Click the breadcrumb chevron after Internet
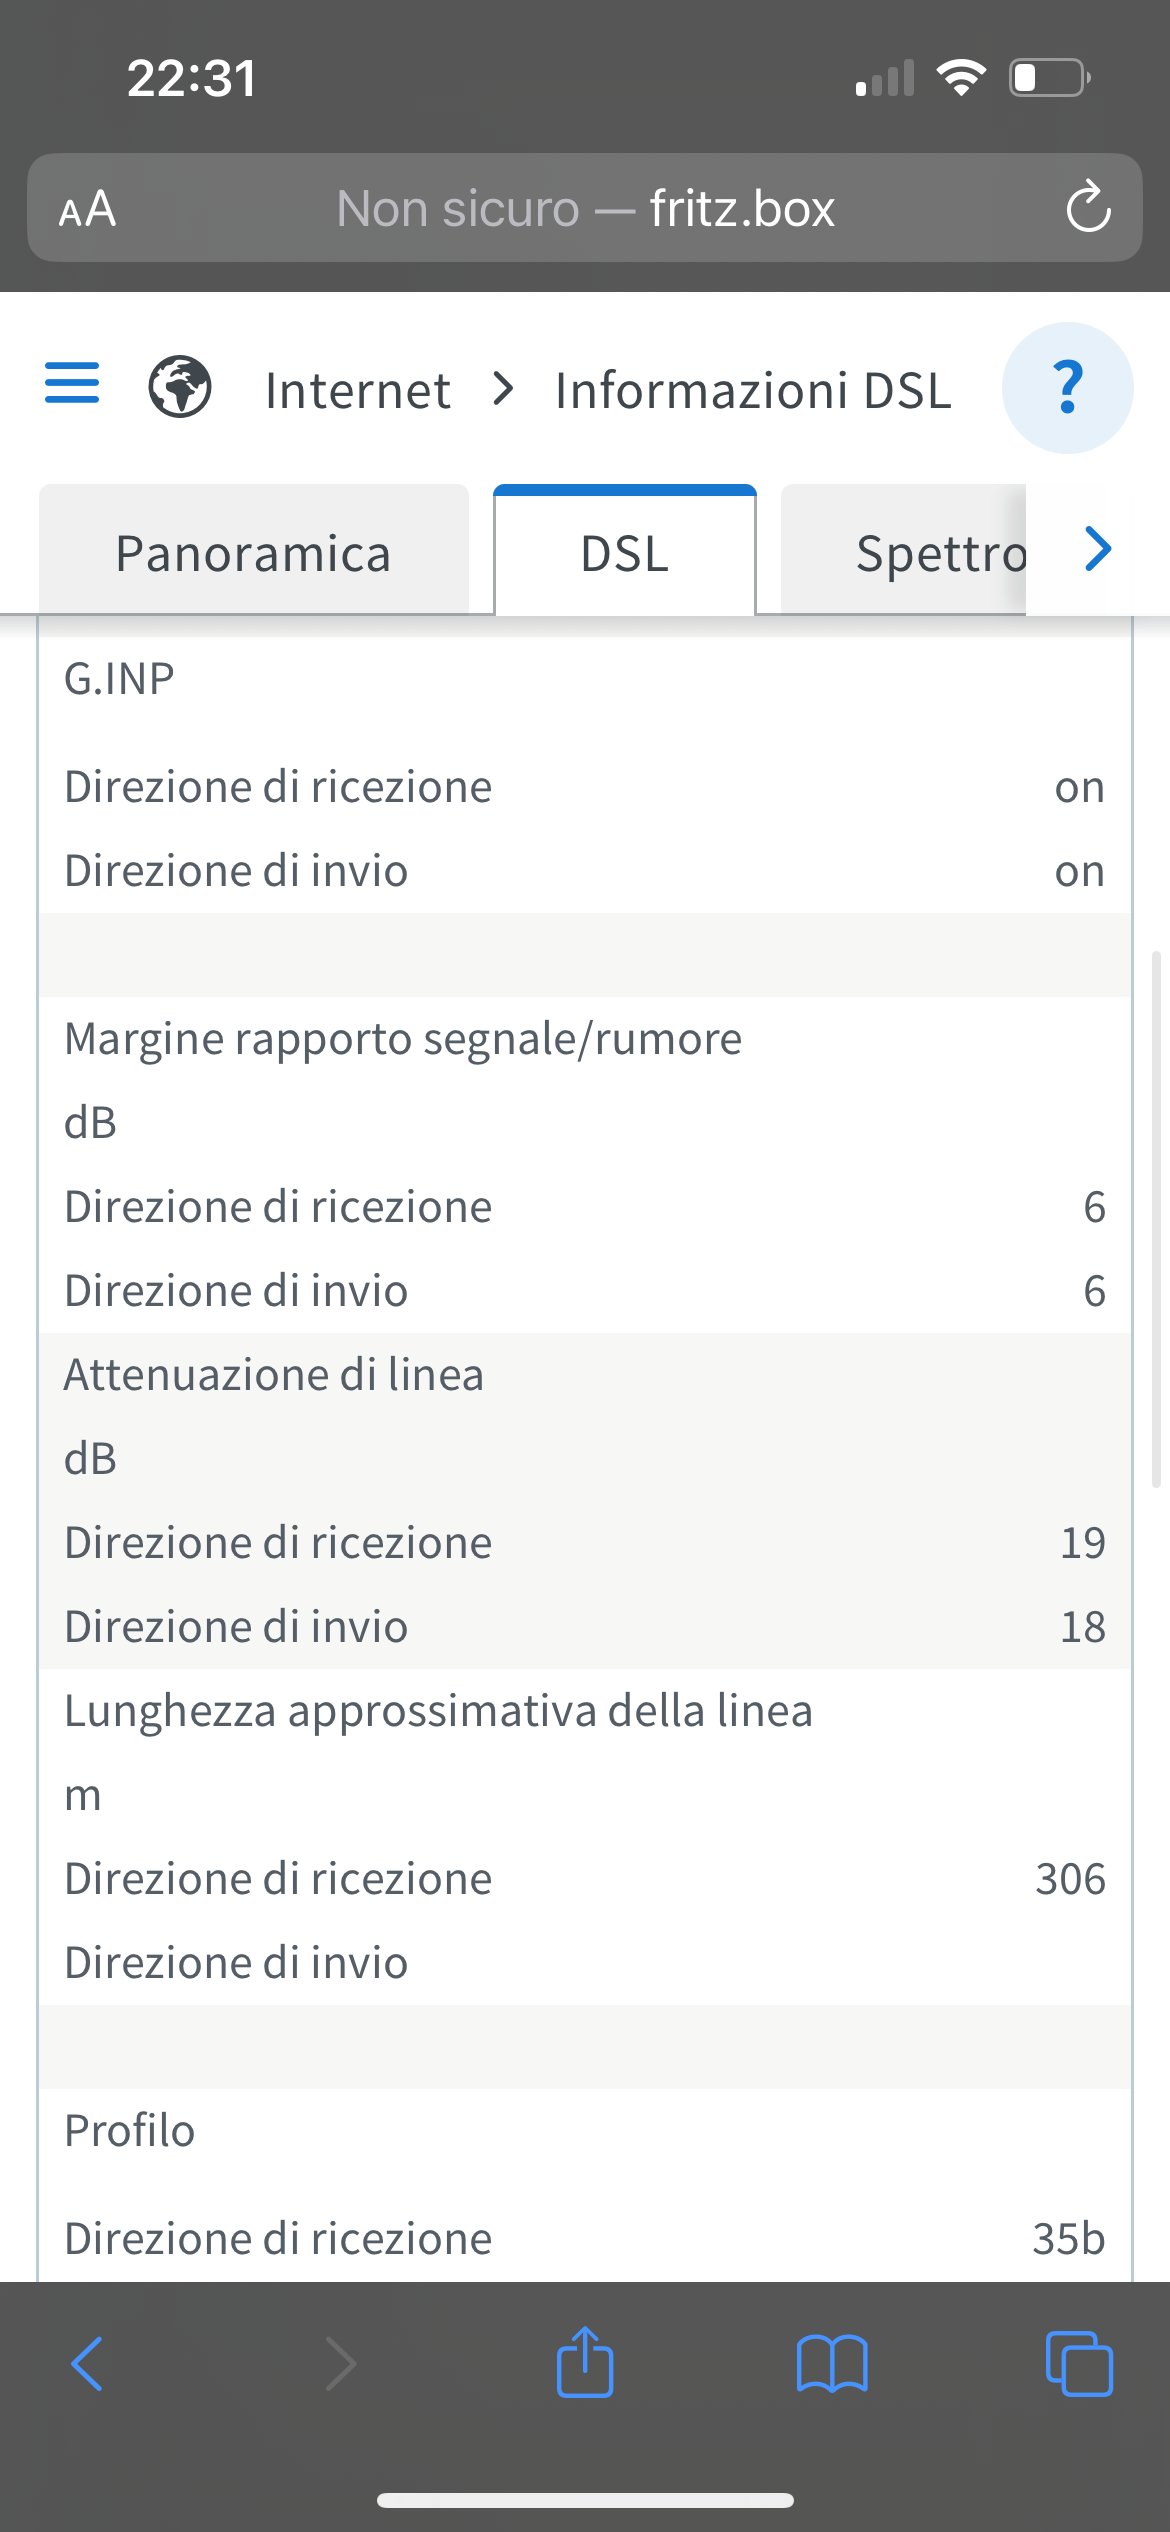Screen dimensions: 1170x2532 (503, 388)
